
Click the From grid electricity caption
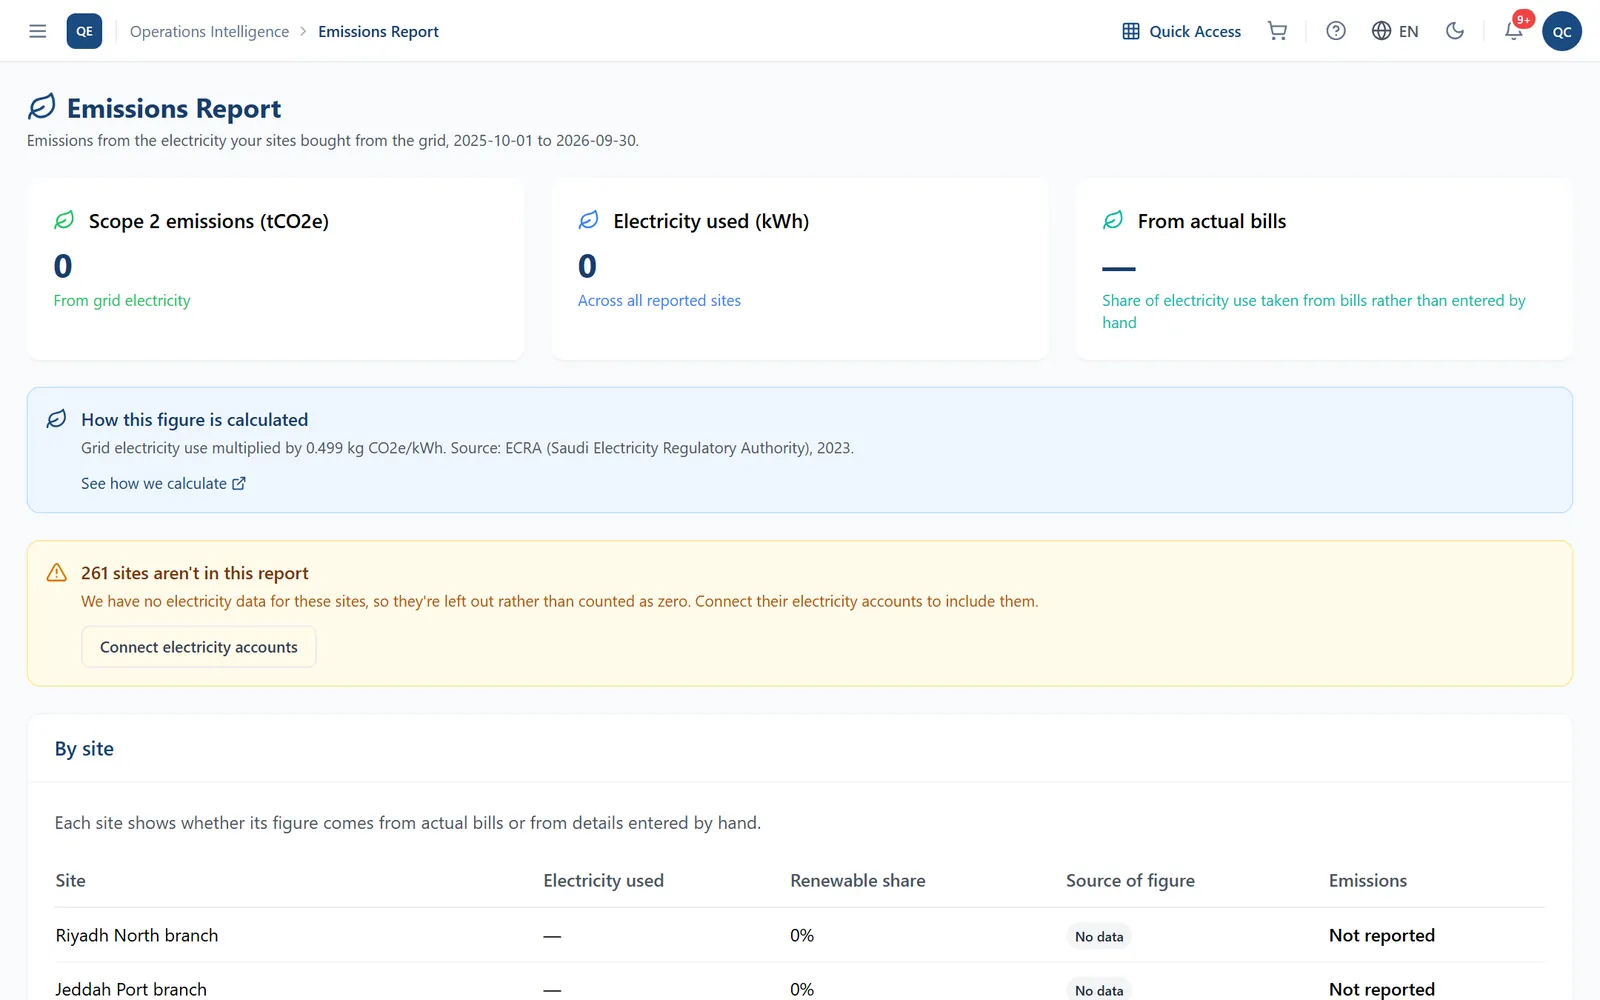click(x=122, y=301)
